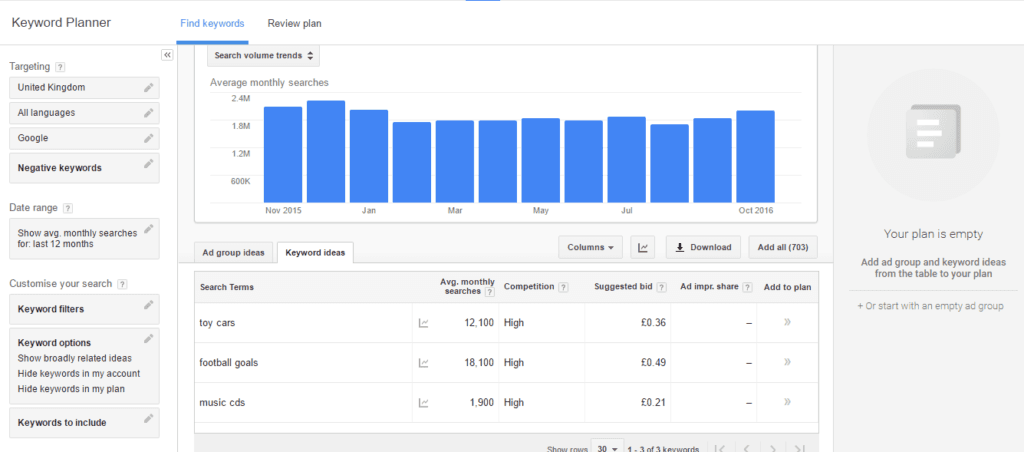Switch to the Review plan tab
Image resolution: width=1024 pixels, height=452 pixels.
pos(294,23)
